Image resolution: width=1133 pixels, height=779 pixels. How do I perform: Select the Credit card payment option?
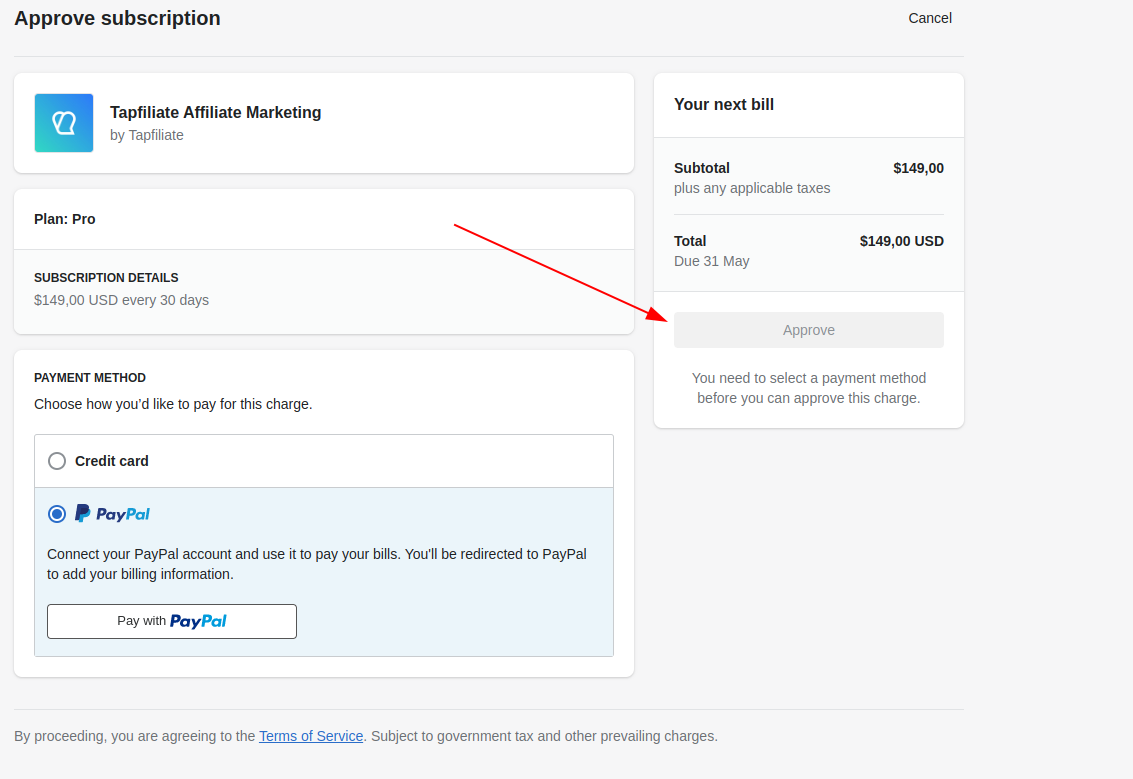(57, 461)
